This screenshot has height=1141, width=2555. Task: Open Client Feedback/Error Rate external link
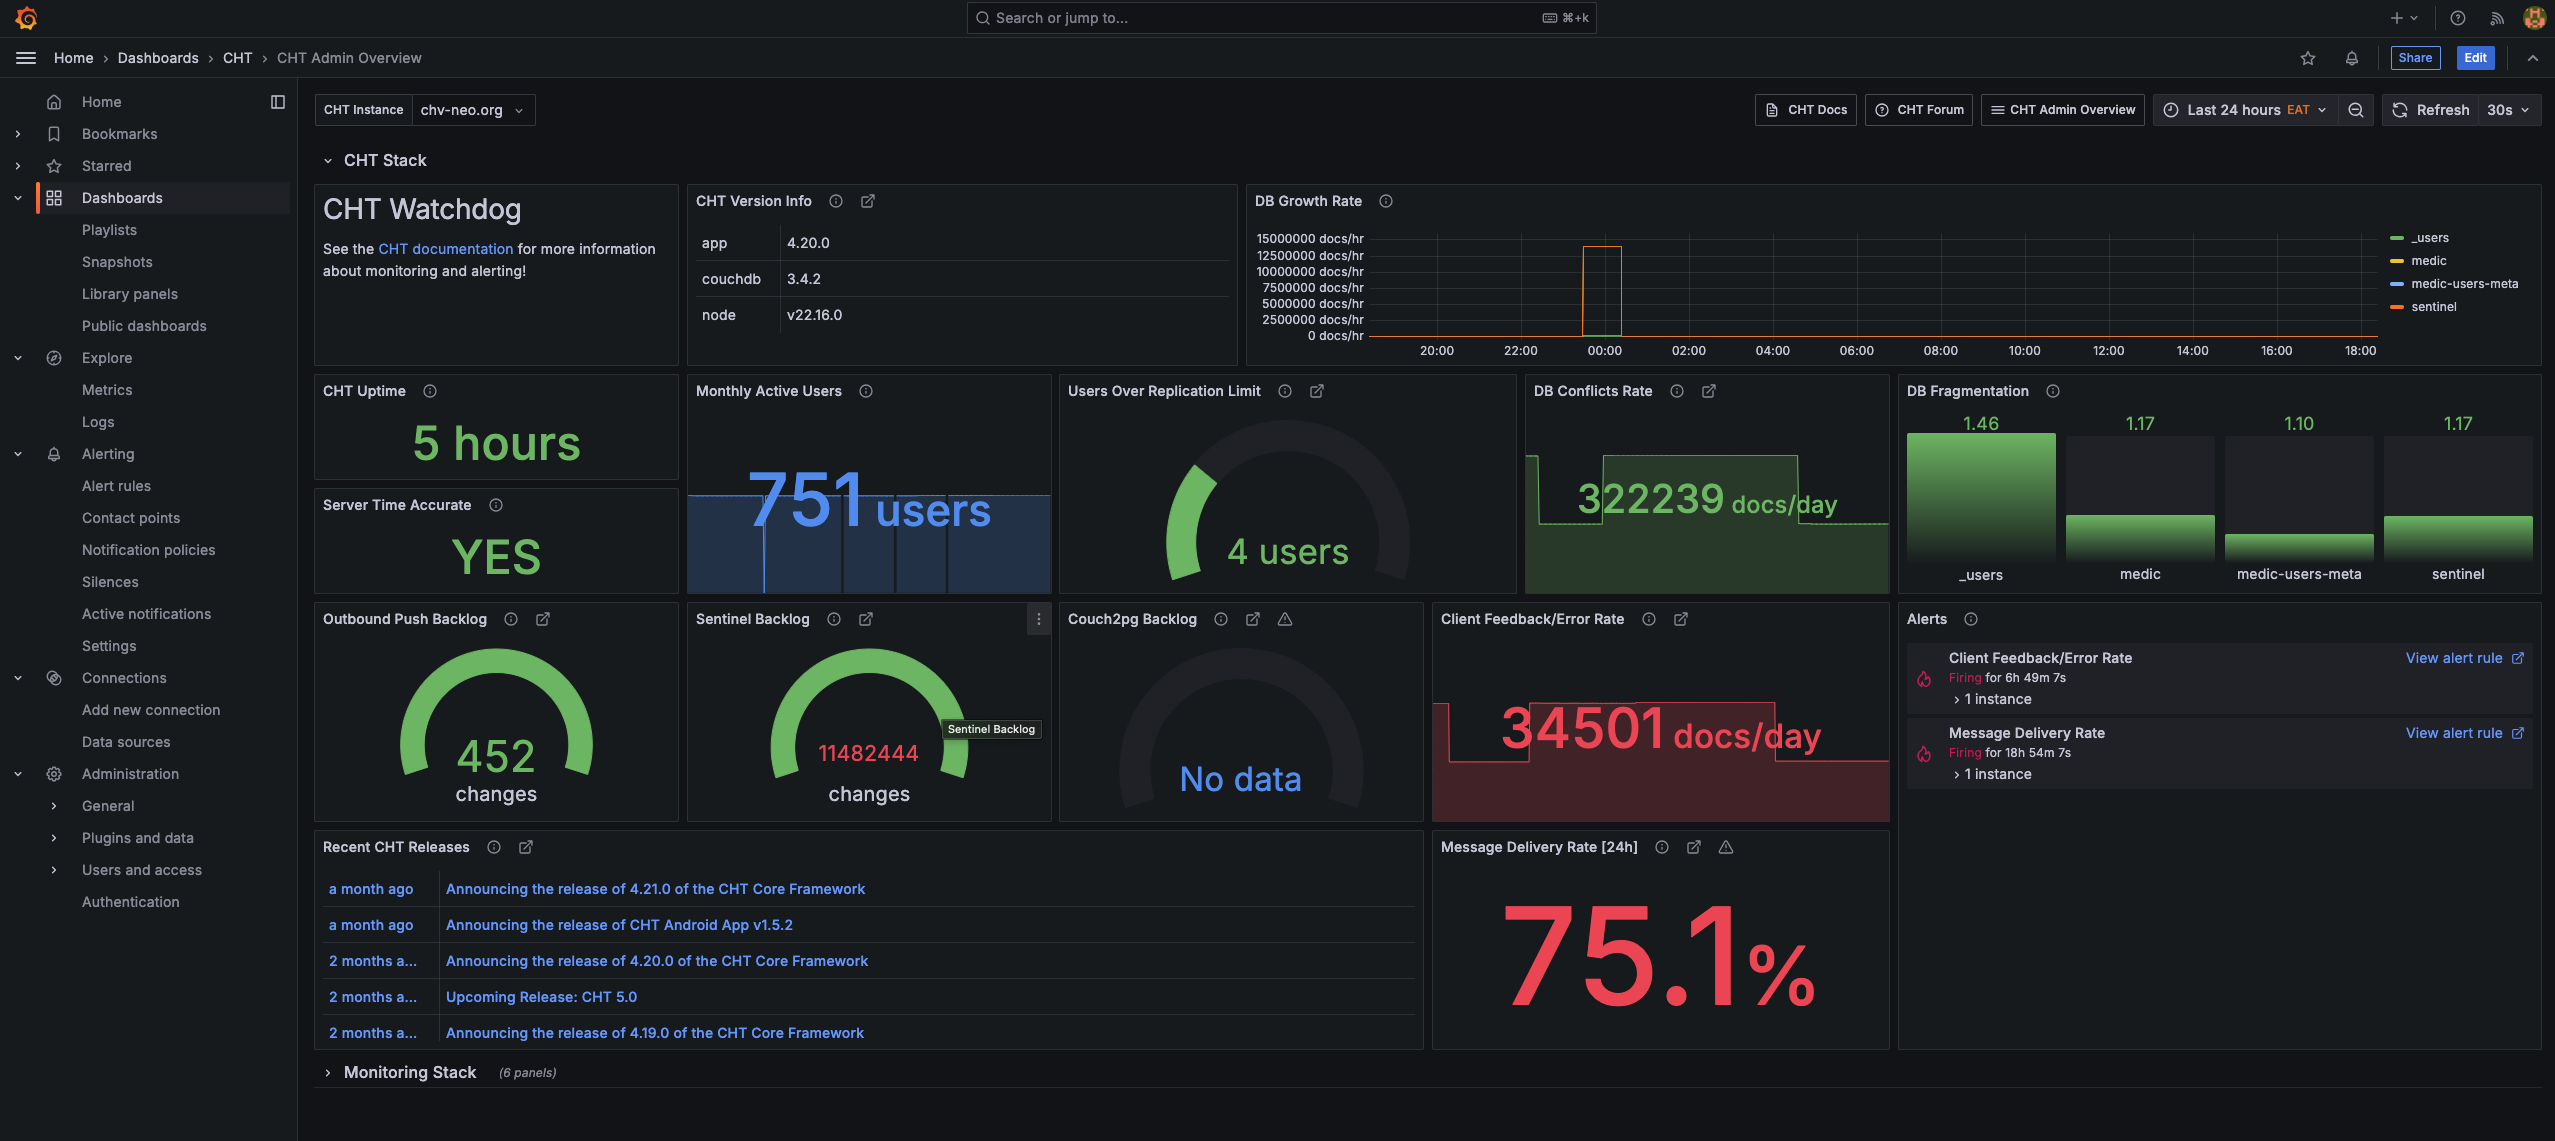(x=1681, y=619)
